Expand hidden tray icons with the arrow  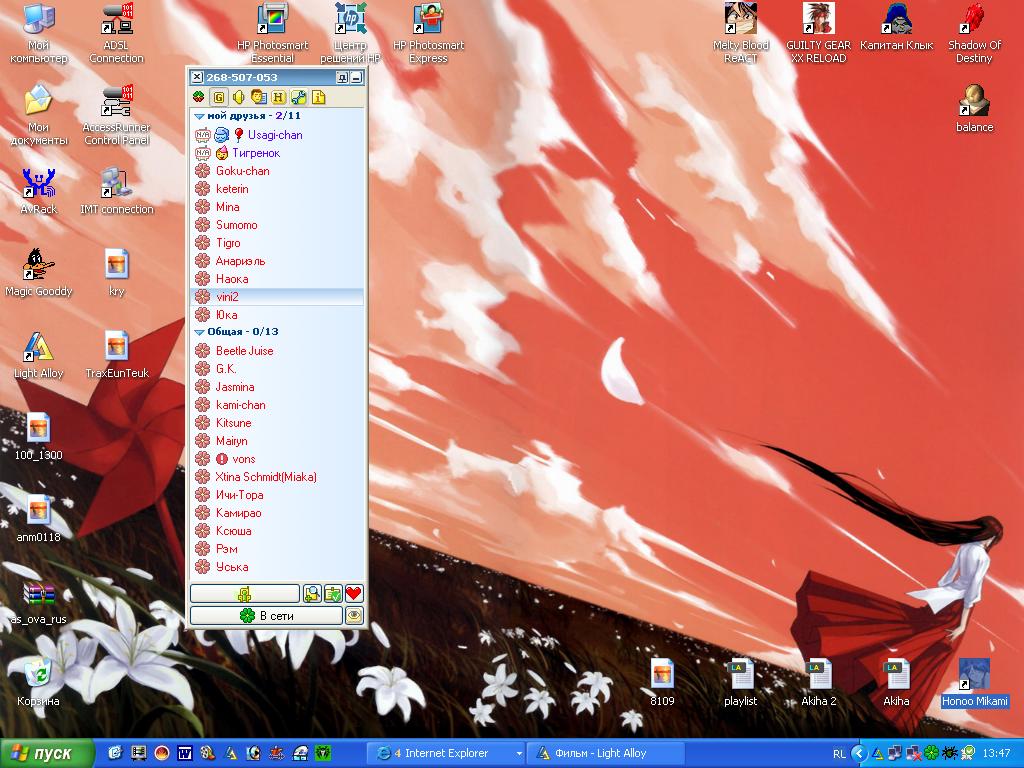click(859, 754)
